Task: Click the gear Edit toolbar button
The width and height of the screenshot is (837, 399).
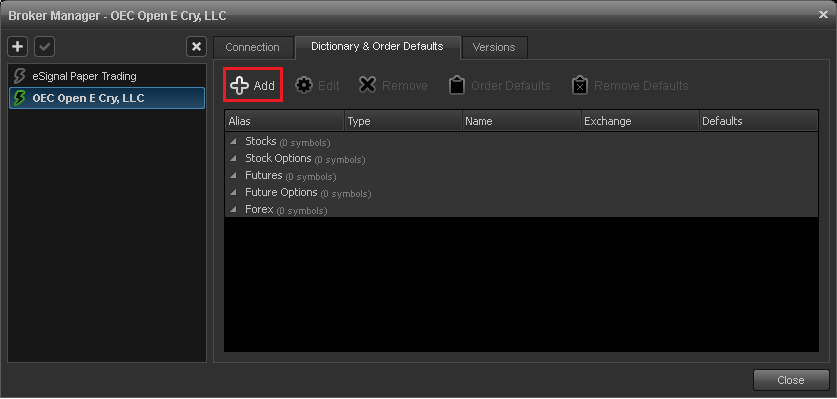Action: (x=317, y=85)
